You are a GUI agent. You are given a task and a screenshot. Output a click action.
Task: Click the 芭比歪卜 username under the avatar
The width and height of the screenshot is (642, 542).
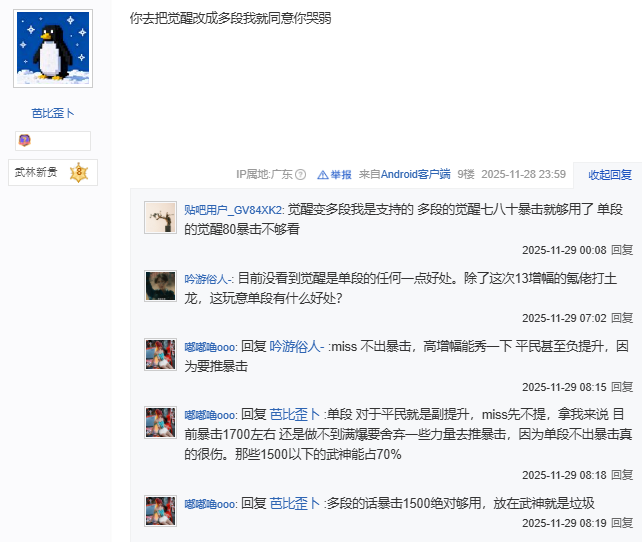click(53, 113)
